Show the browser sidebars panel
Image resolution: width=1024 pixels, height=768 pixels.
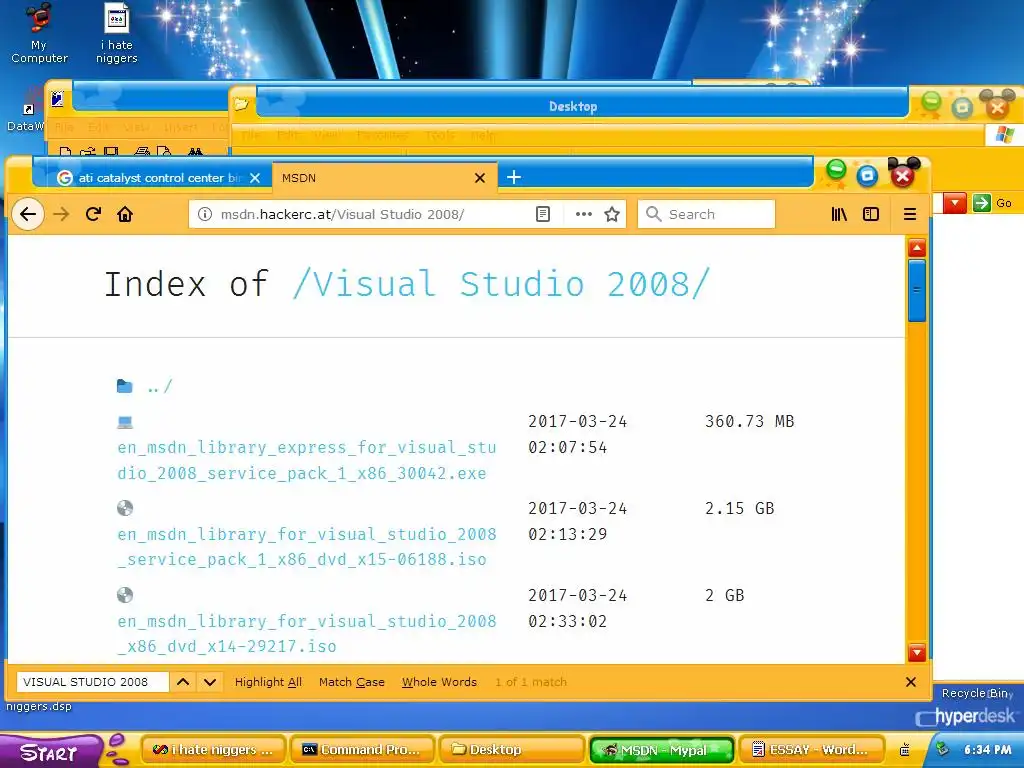point(871,214)
